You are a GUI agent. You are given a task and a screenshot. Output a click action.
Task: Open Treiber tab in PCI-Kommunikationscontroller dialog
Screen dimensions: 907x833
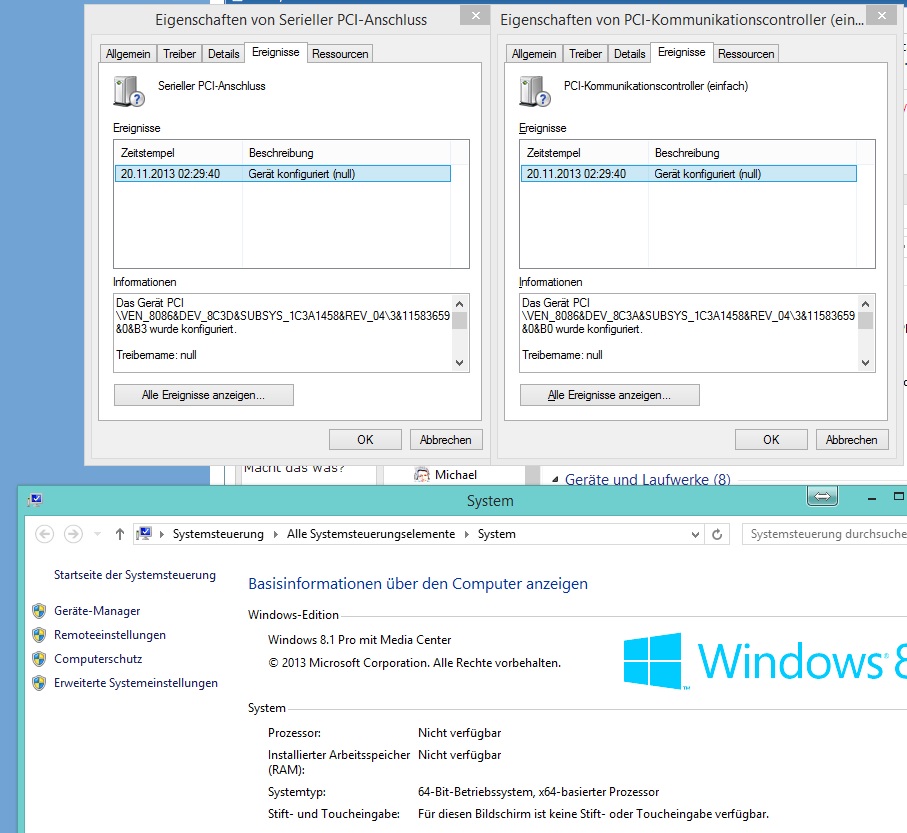[585, 54]
